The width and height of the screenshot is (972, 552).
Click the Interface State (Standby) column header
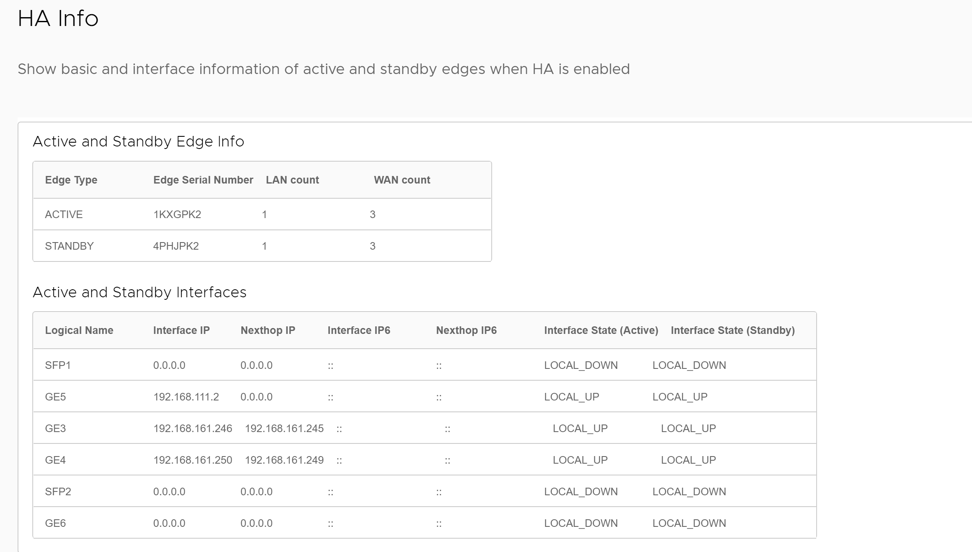pos(732,330)
